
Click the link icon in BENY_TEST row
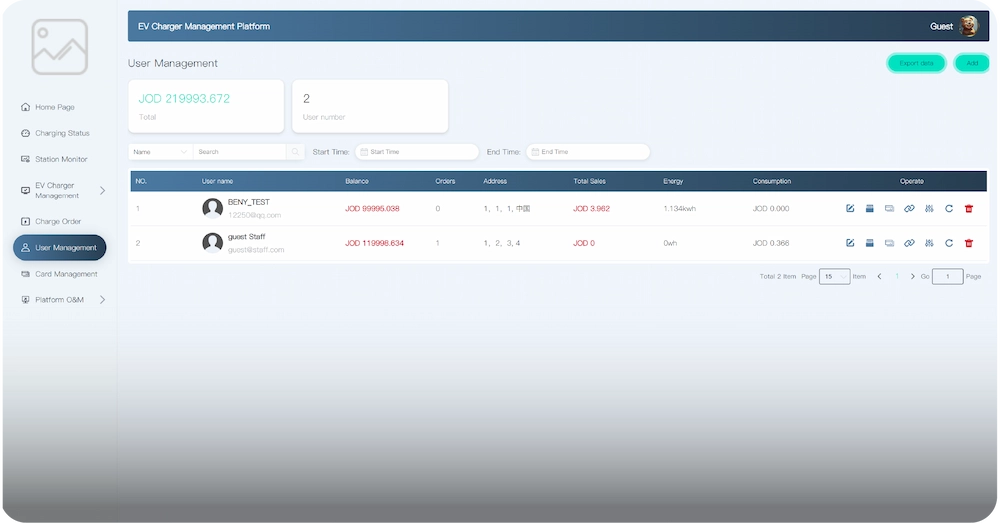pos(909,208)
